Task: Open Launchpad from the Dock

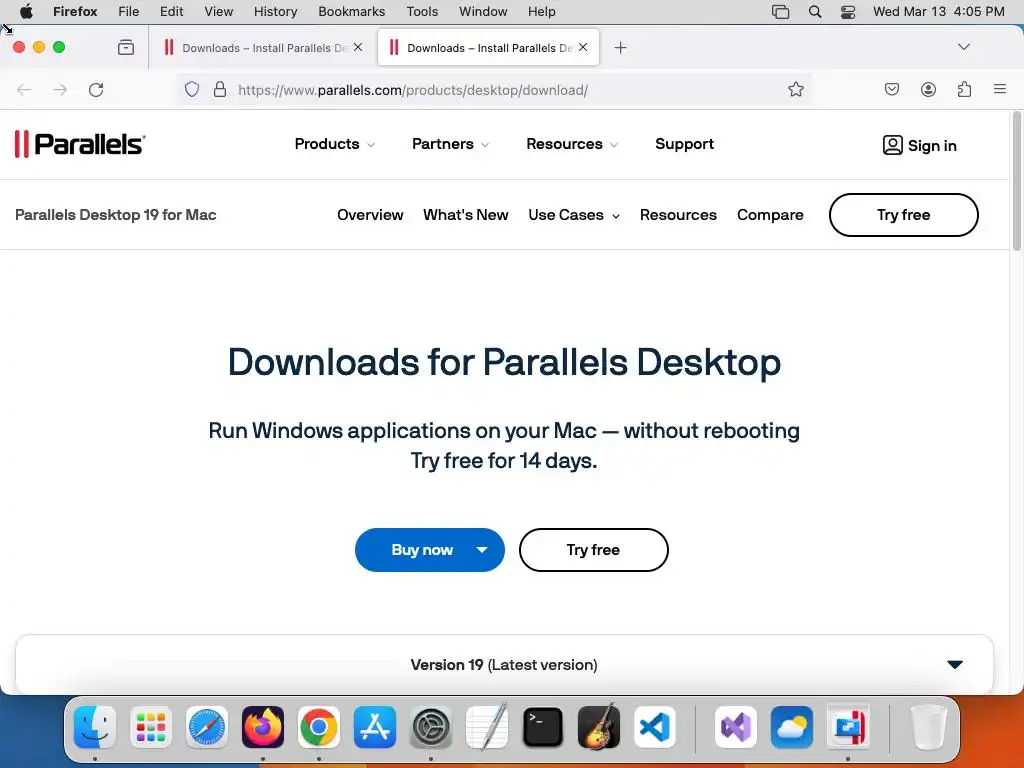Action: point(151,727)
